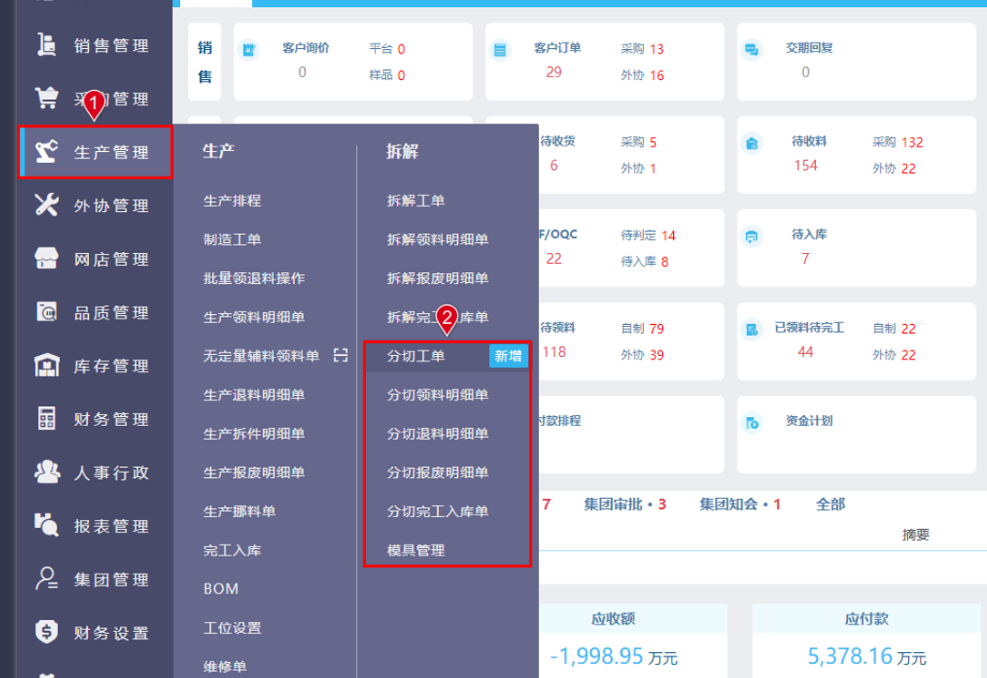Open the BOM menu entry

click(221, 589)
